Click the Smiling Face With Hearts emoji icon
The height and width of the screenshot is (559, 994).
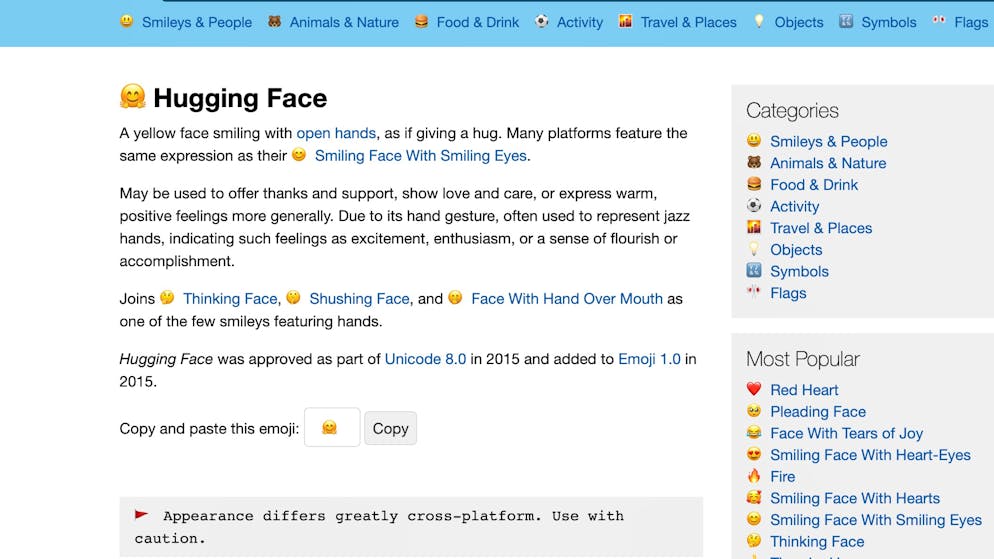(754, 497)
